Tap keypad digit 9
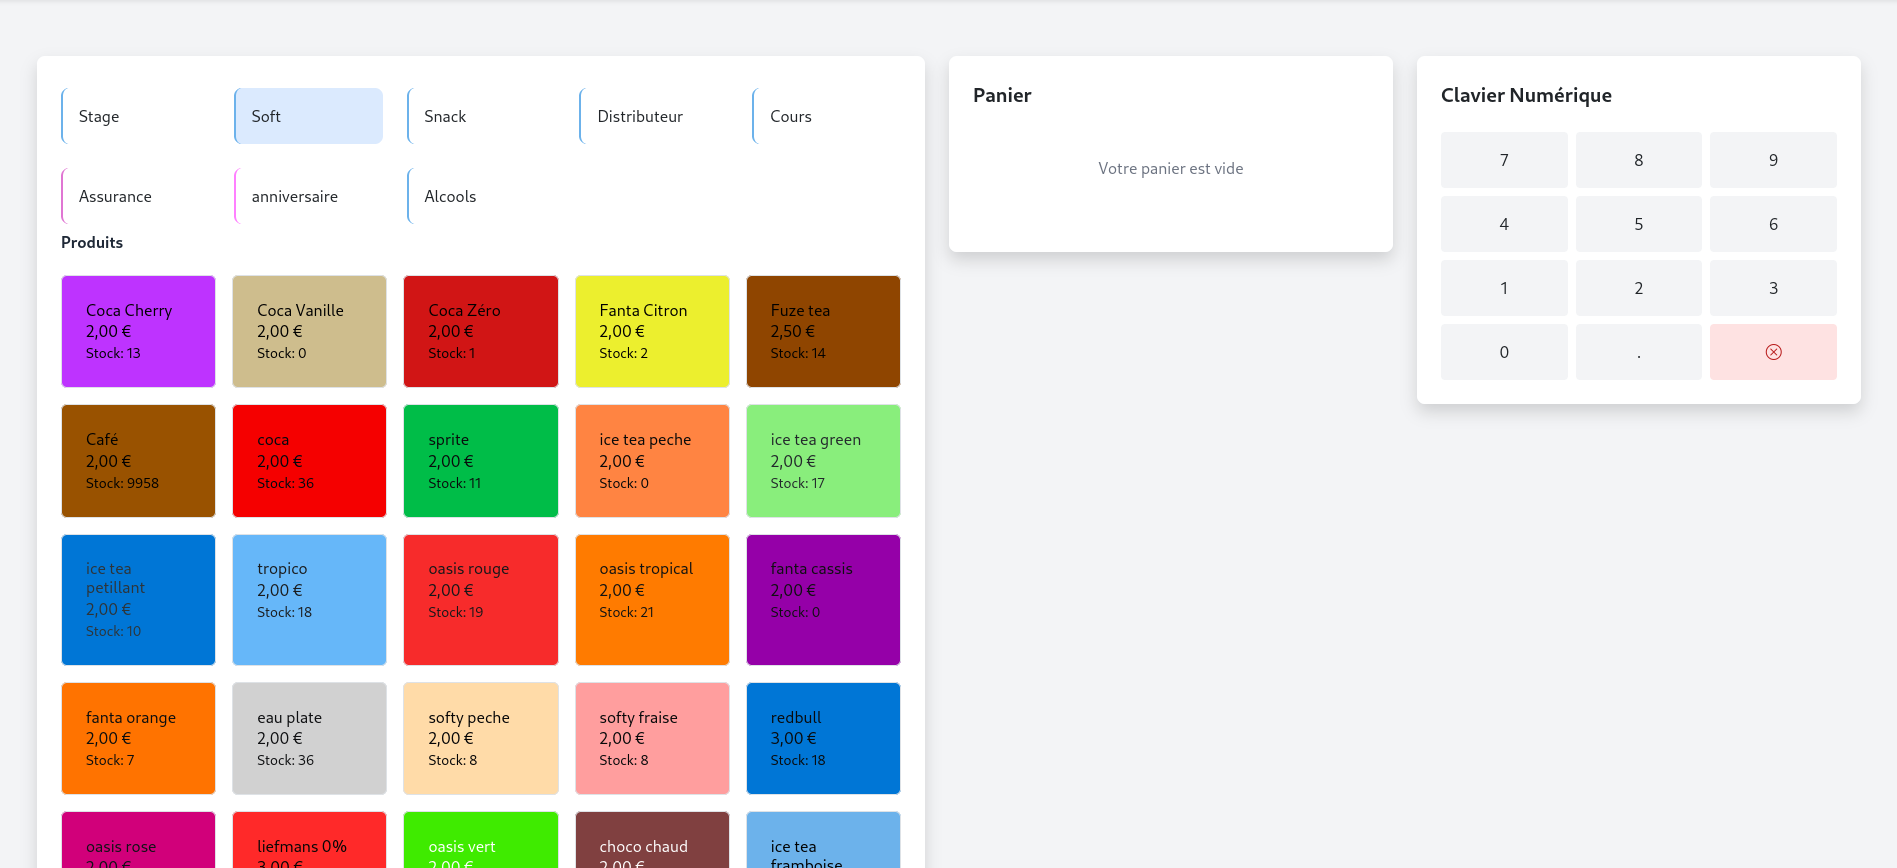The image size is (1897, 868). pyautogui.click(x=1773, y=160)
